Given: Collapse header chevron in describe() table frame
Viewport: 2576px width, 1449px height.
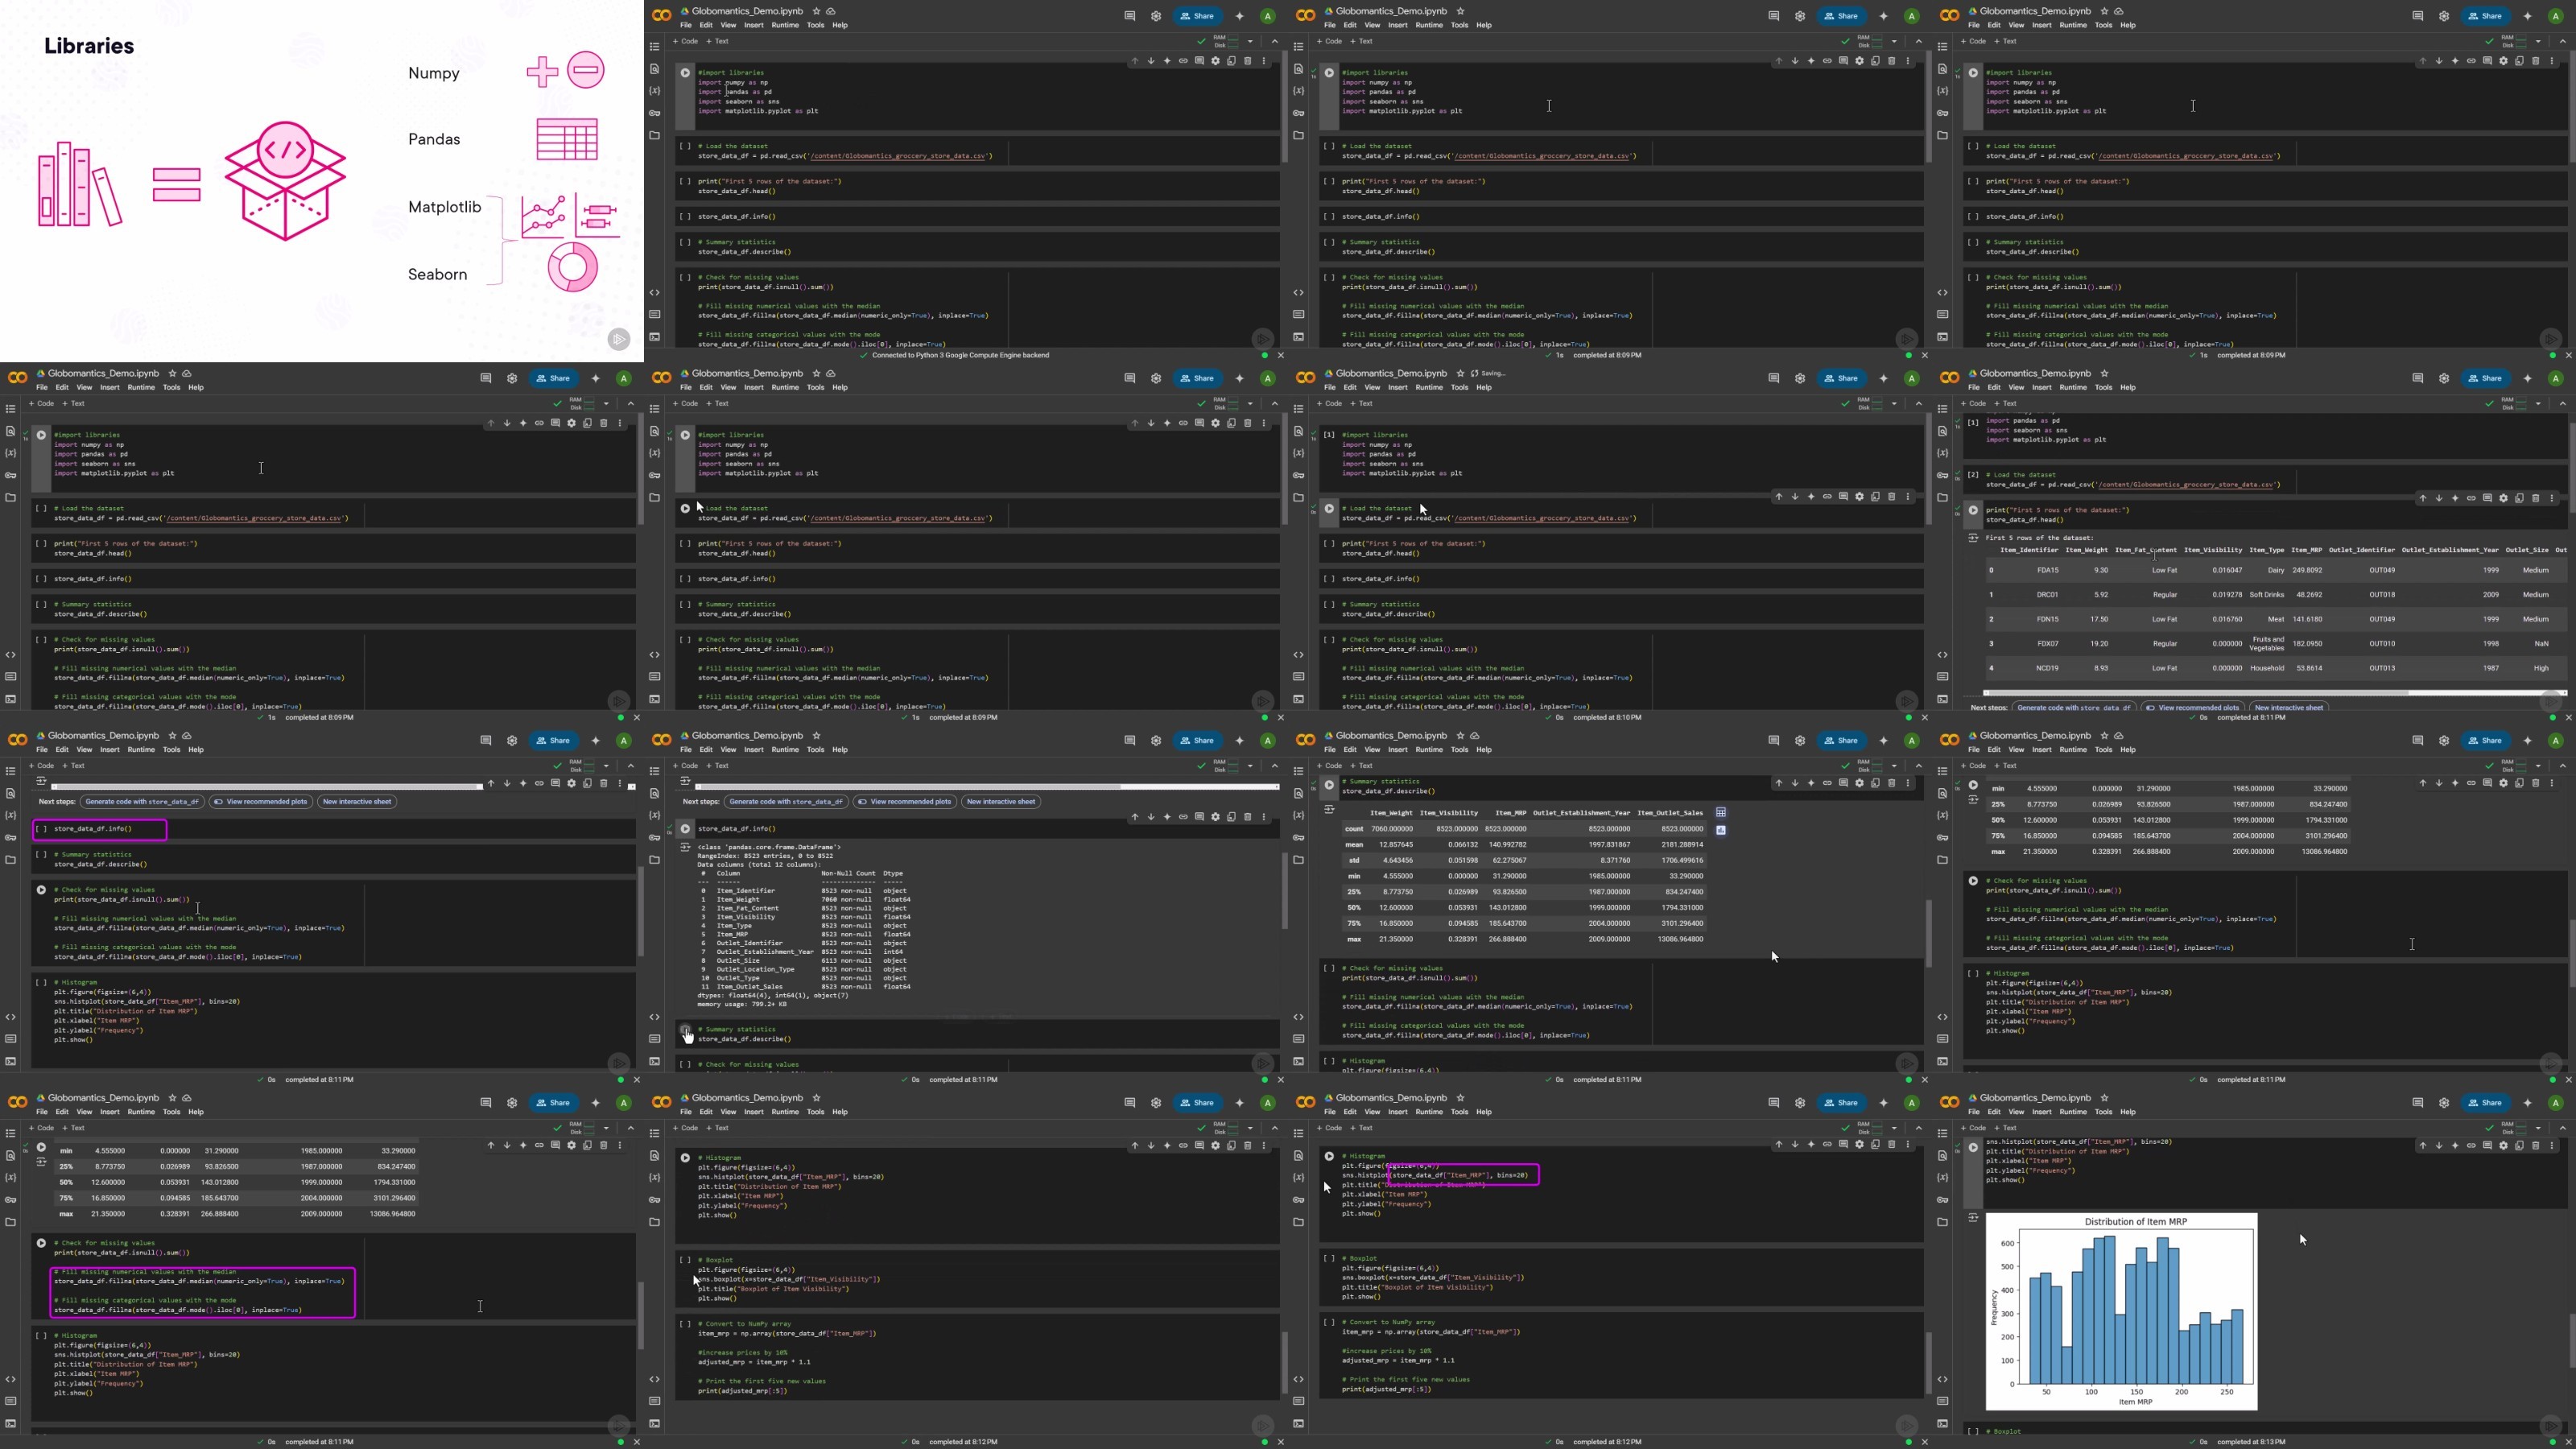Looking at the screenshot, I should [x=1919, y=766].
